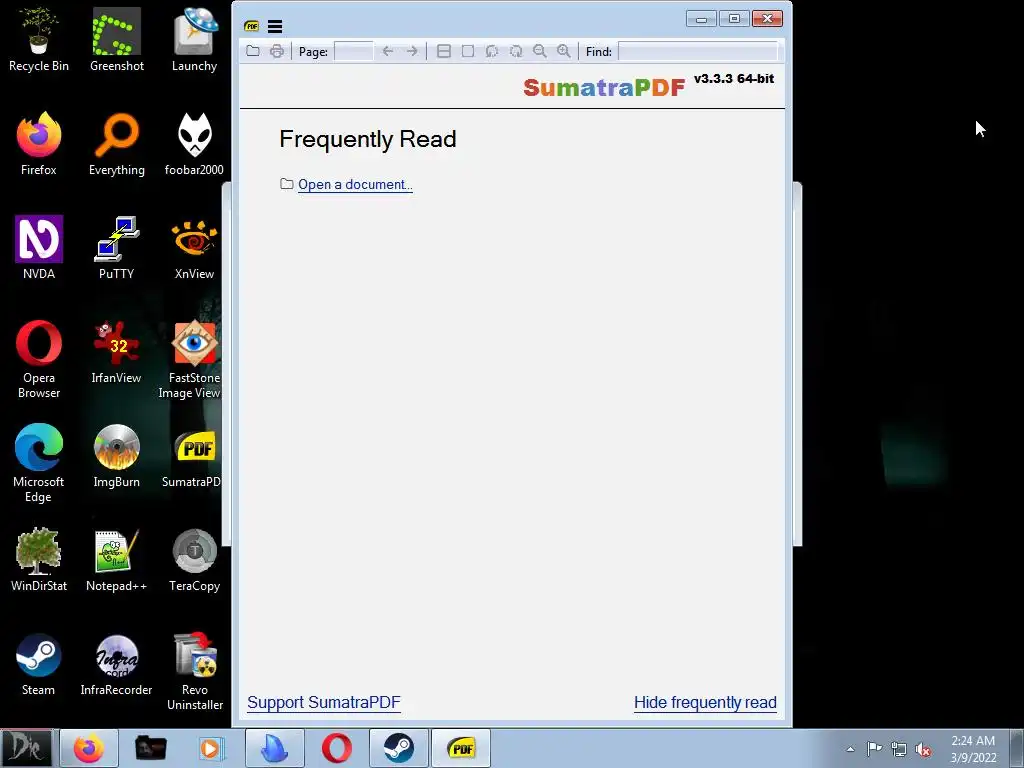Select the WinDirStat desktop icon
This screenshot has height=768, width=1024.
[x=39, y=559]
